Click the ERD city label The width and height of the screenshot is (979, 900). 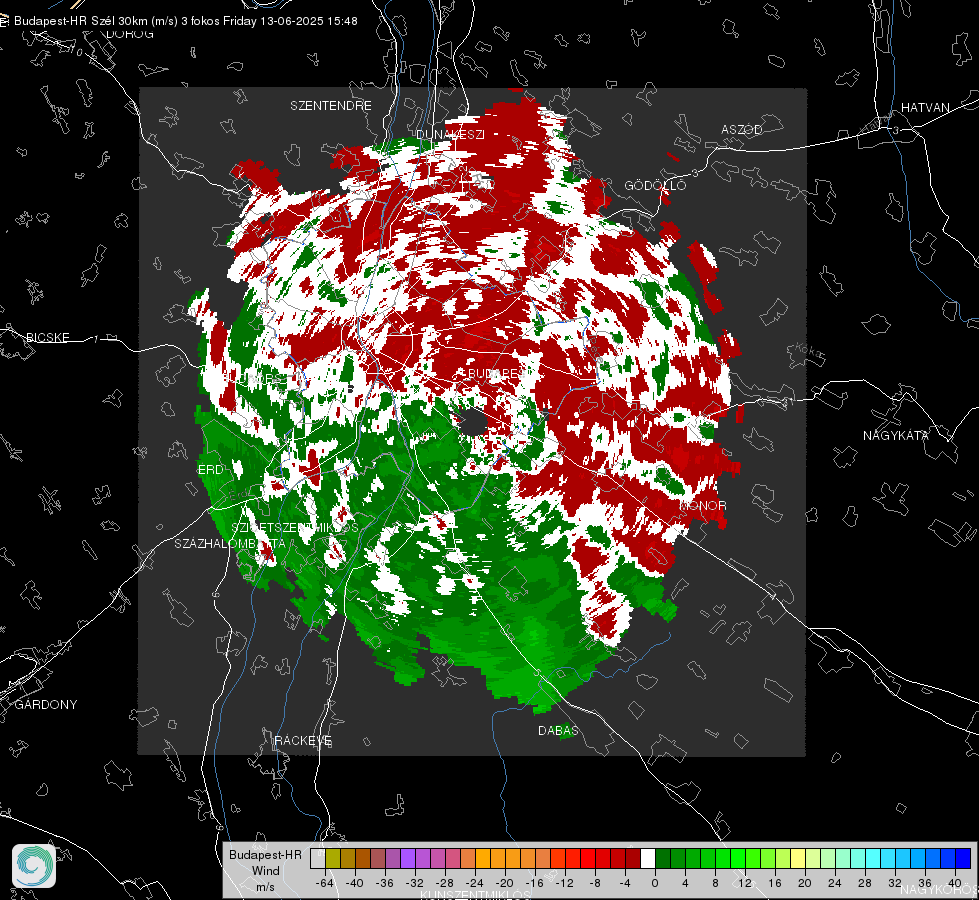click(x=210, y=470)
